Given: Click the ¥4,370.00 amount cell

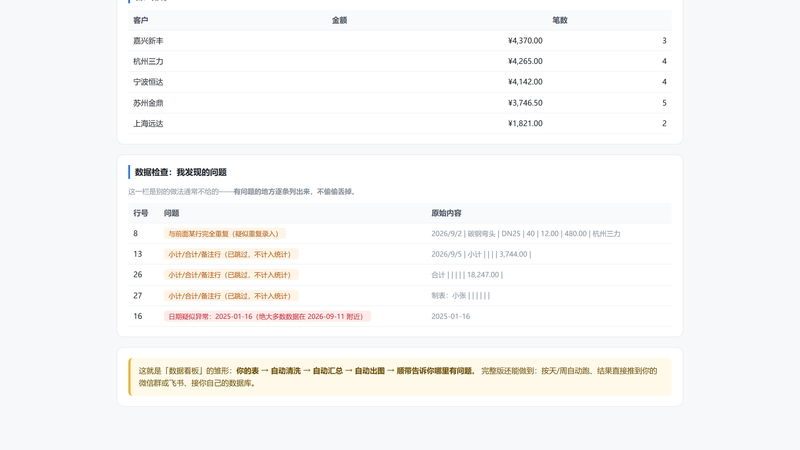Looking at the screenshot, I should click(525, 41).
